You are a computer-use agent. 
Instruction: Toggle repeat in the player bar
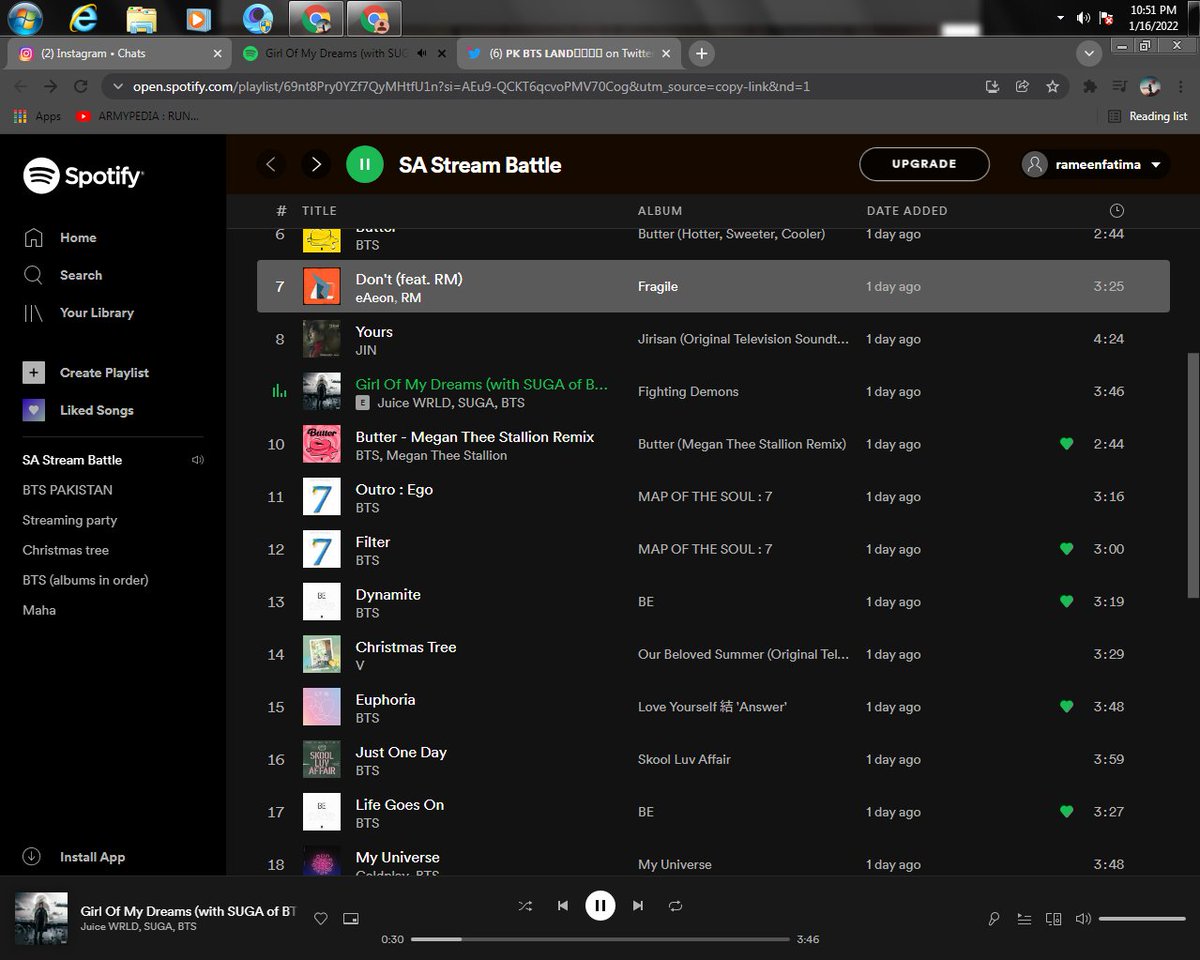tap(675, 906)
